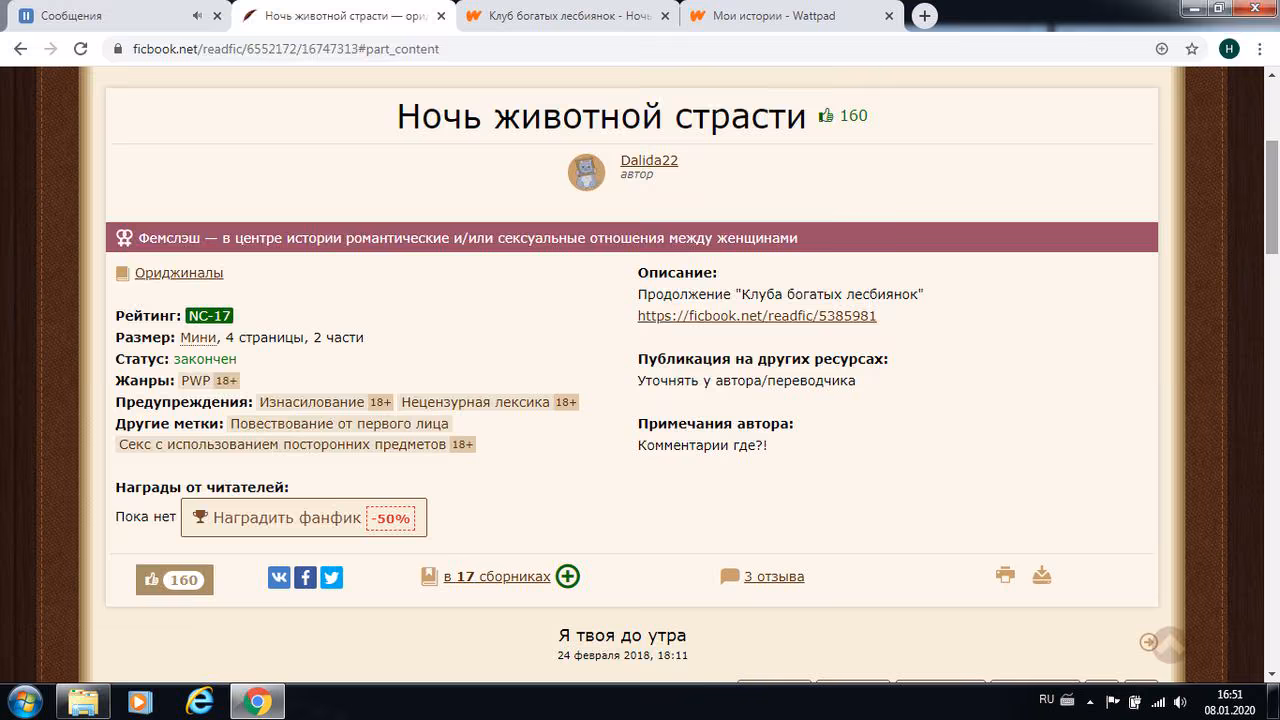Click the RU language indicator
Screen dimensions: 1280x720
[1046, 700]
